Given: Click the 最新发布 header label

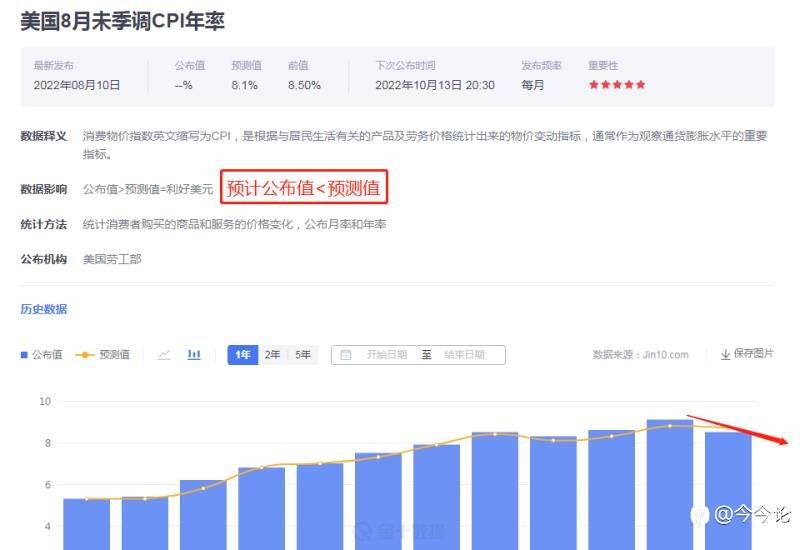Looking at the screenshot, I should (54, 65).
